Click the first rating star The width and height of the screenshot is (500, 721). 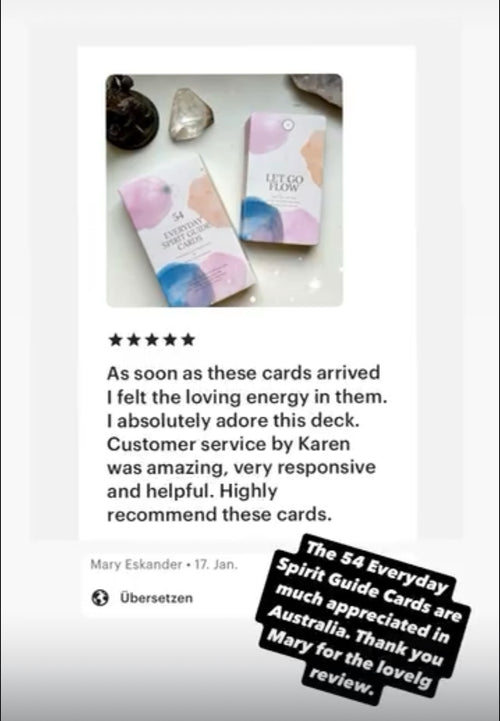(x=115, y=340)
